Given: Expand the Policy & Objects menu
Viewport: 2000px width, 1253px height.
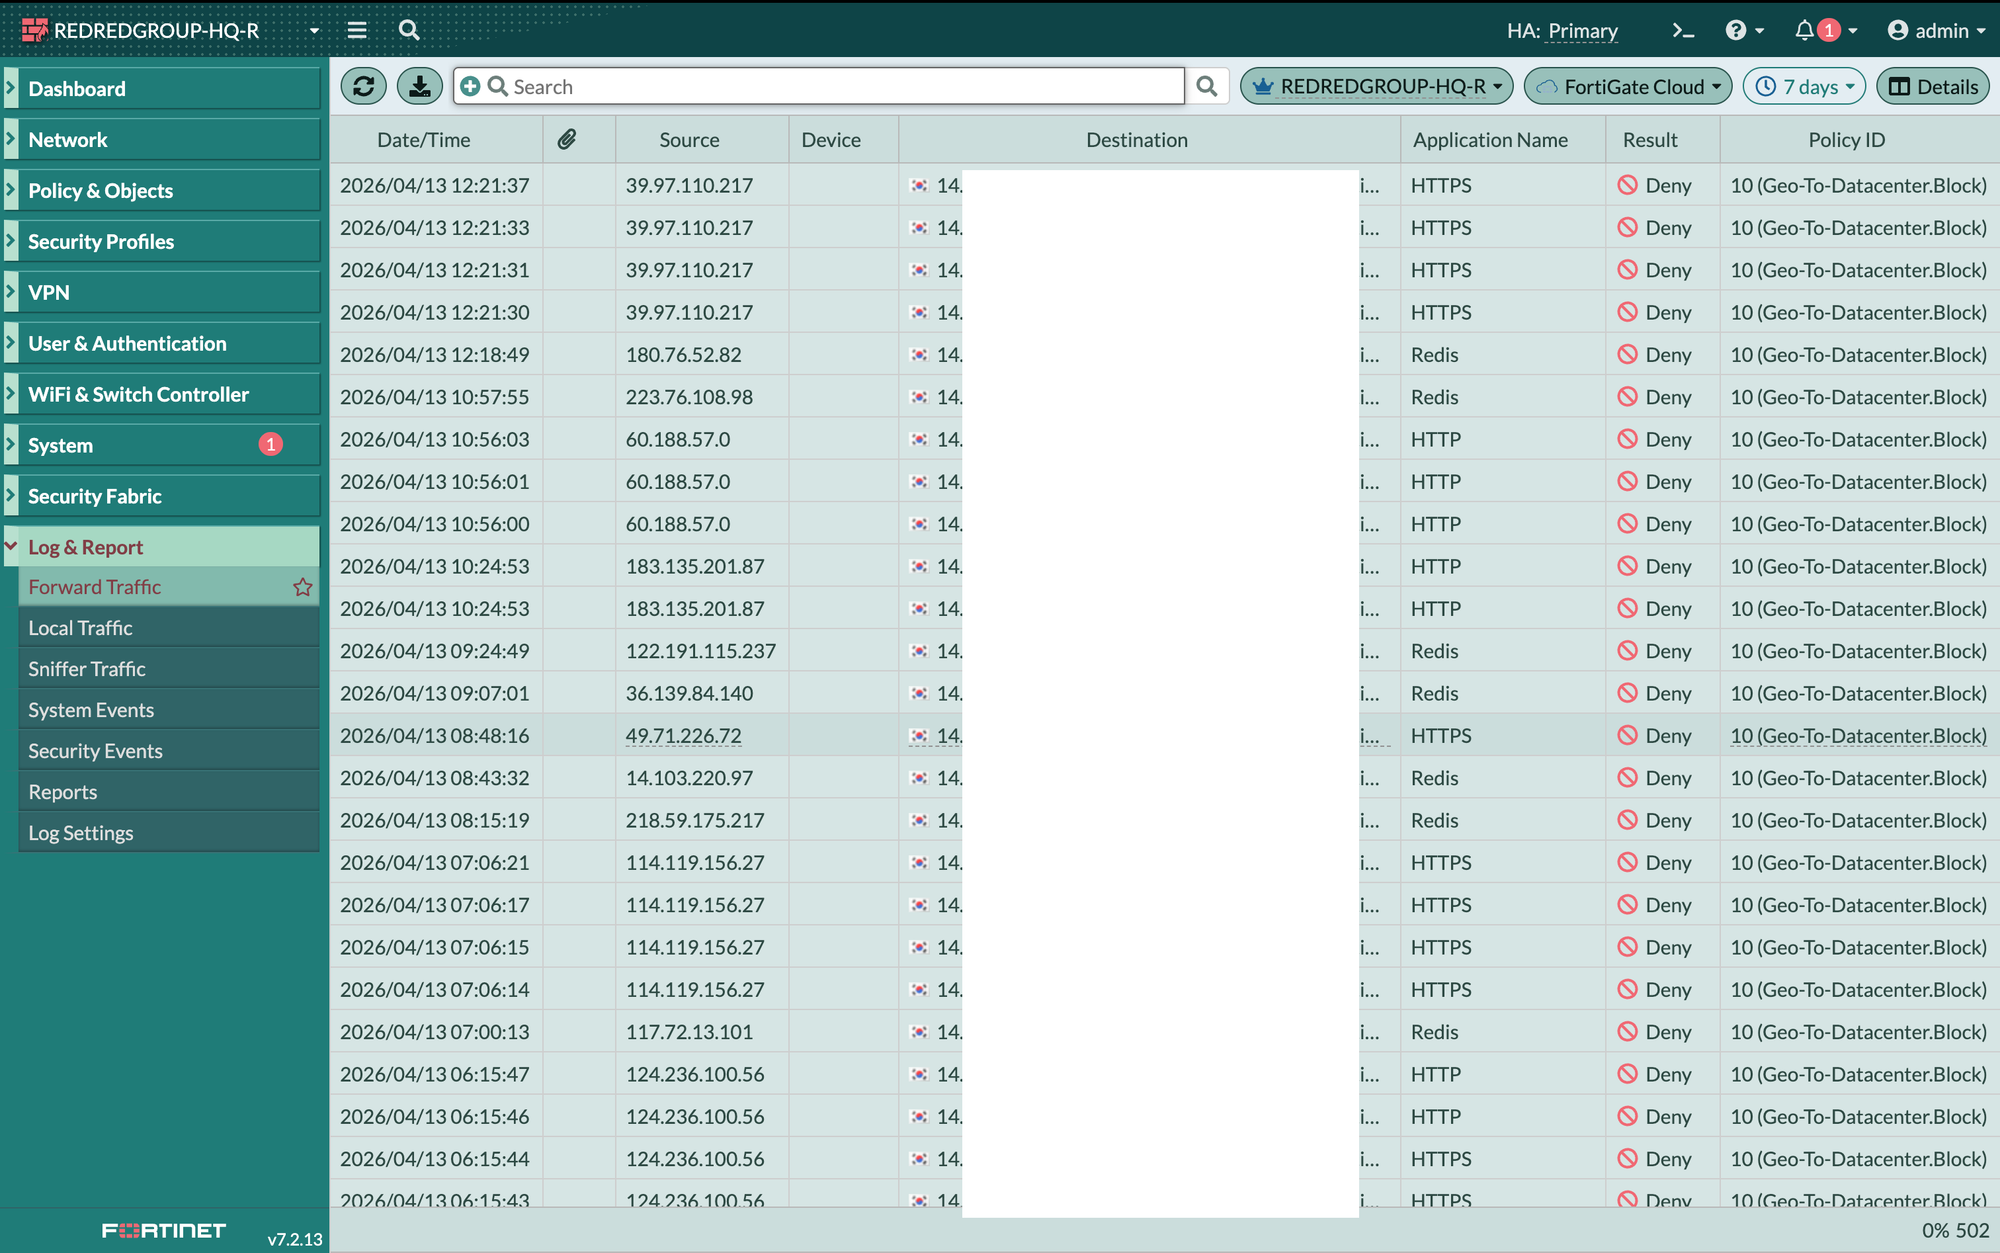Looking at the screenshot, I should [x=100, y=191].
